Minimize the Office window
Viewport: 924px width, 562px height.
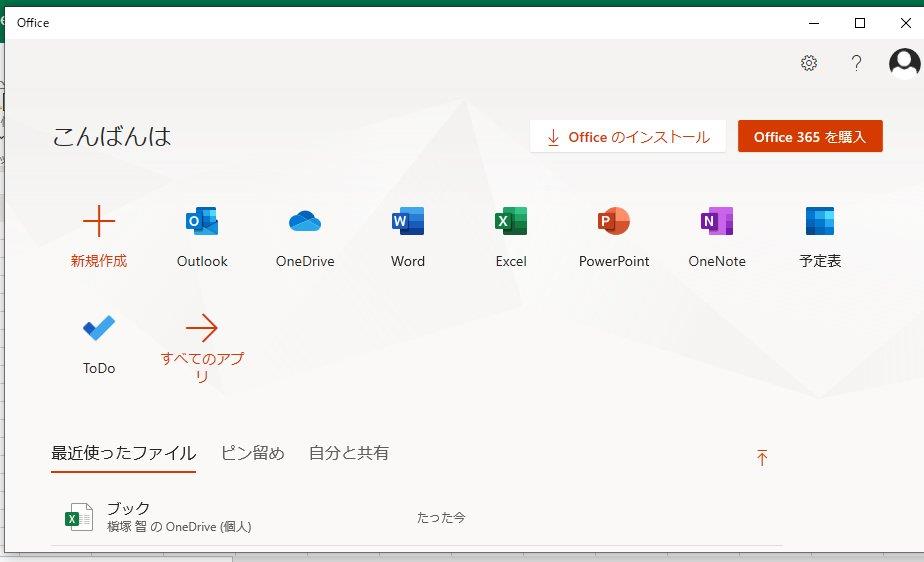(x=814, y=23)
